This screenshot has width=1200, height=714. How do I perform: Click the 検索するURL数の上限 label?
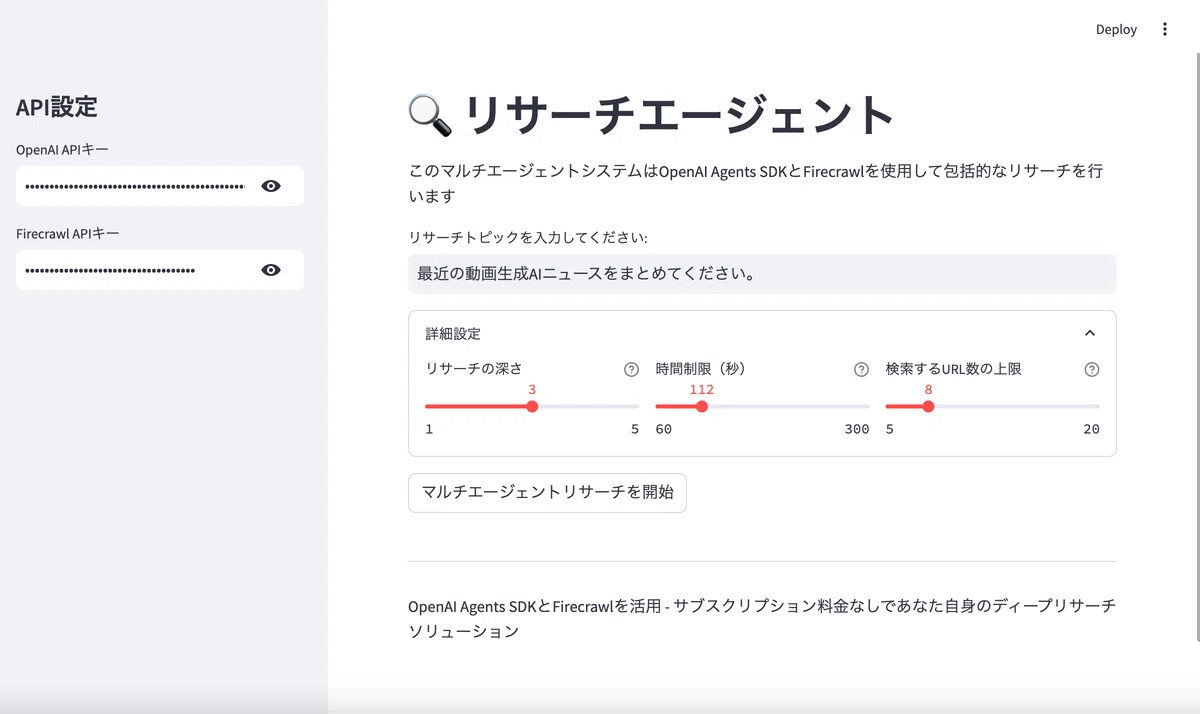(954, 369)
